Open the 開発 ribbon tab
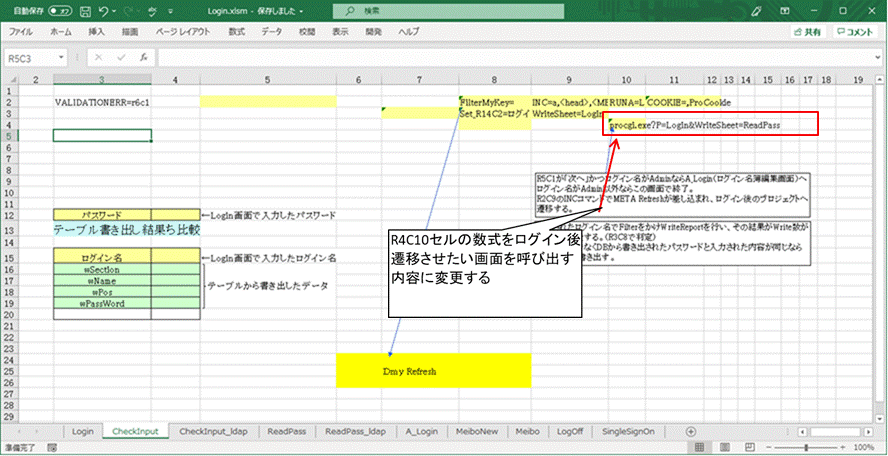 pyautogui.click(x=373, y=32)
